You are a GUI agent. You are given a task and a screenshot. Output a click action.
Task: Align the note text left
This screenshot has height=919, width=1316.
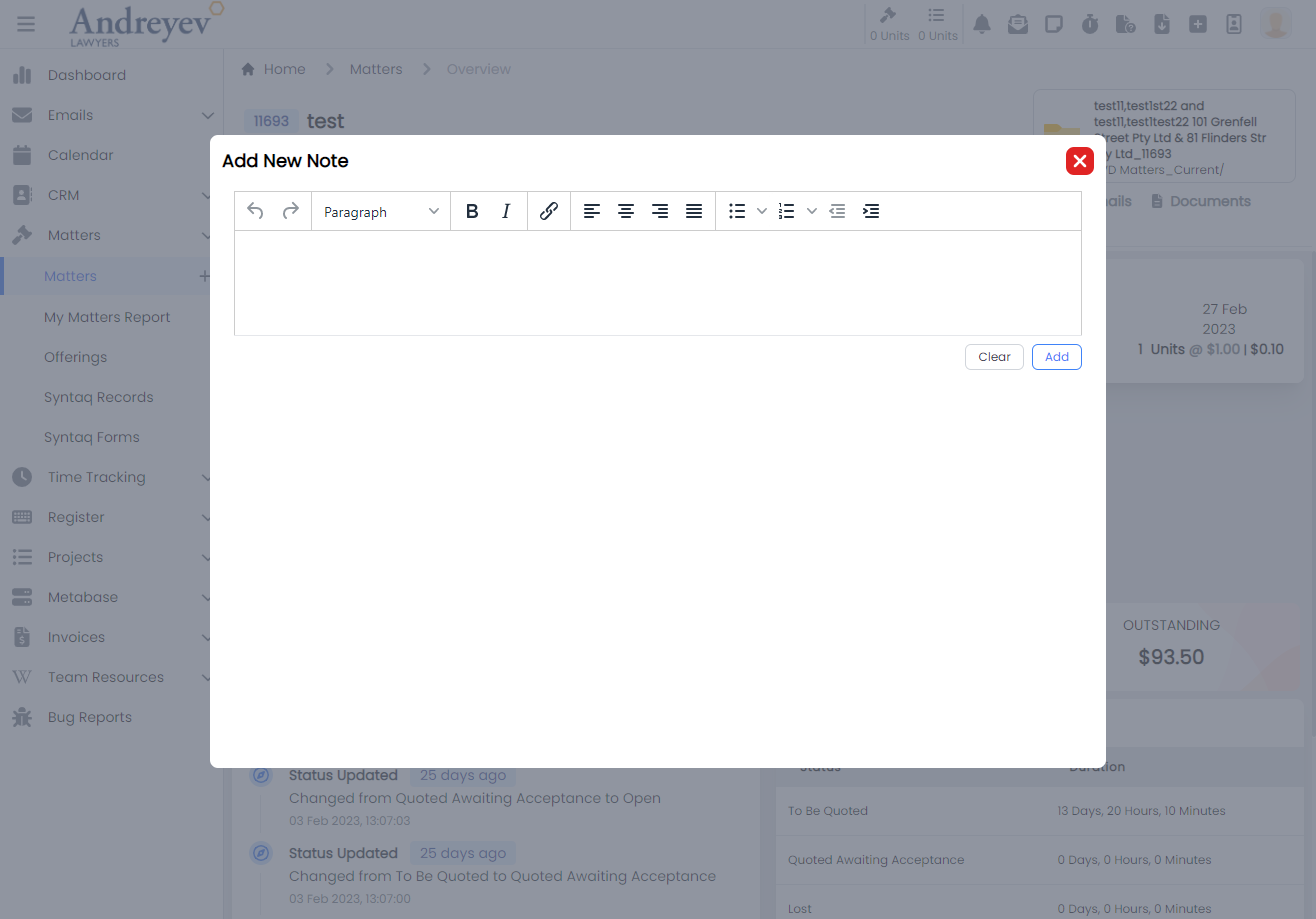tap(592, 211)
